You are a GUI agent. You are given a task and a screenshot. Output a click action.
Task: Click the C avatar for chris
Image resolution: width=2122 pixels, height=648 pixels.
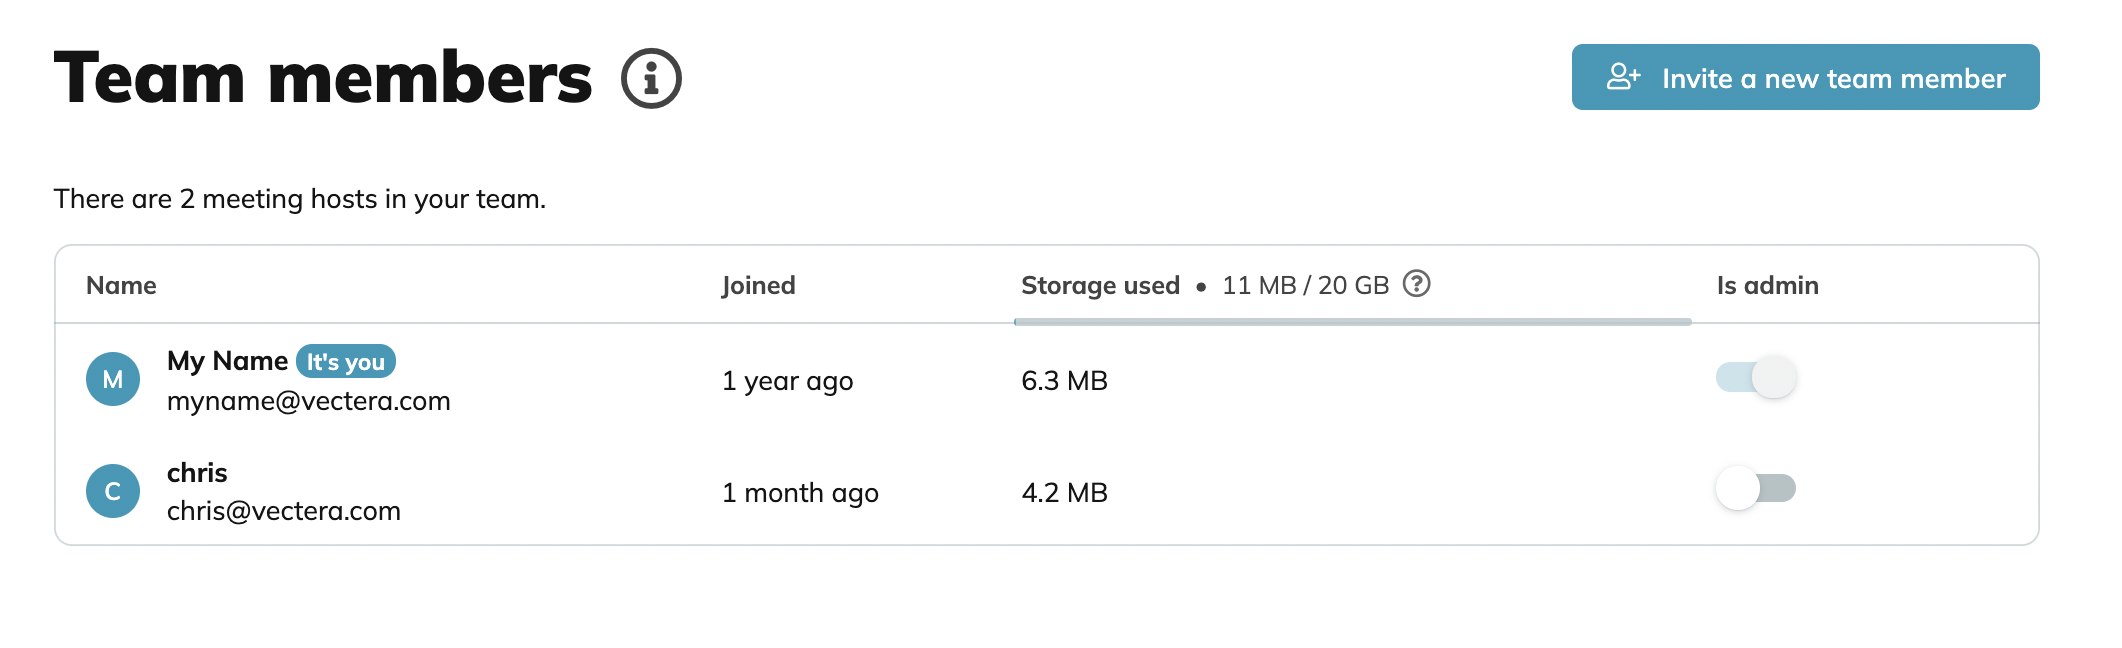[x=113, y=491]
